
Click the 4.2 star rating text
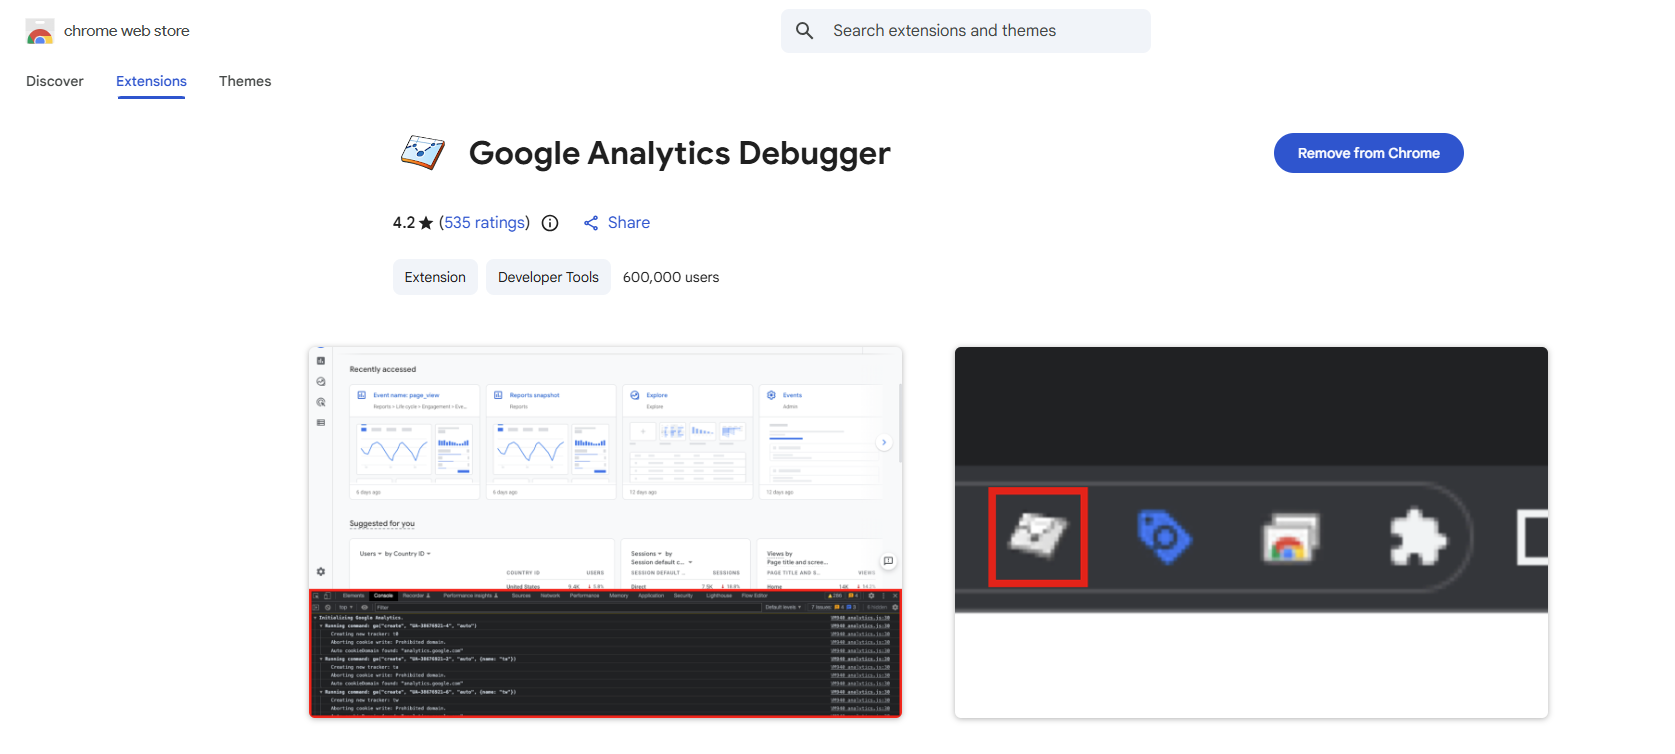pos(413,222)
